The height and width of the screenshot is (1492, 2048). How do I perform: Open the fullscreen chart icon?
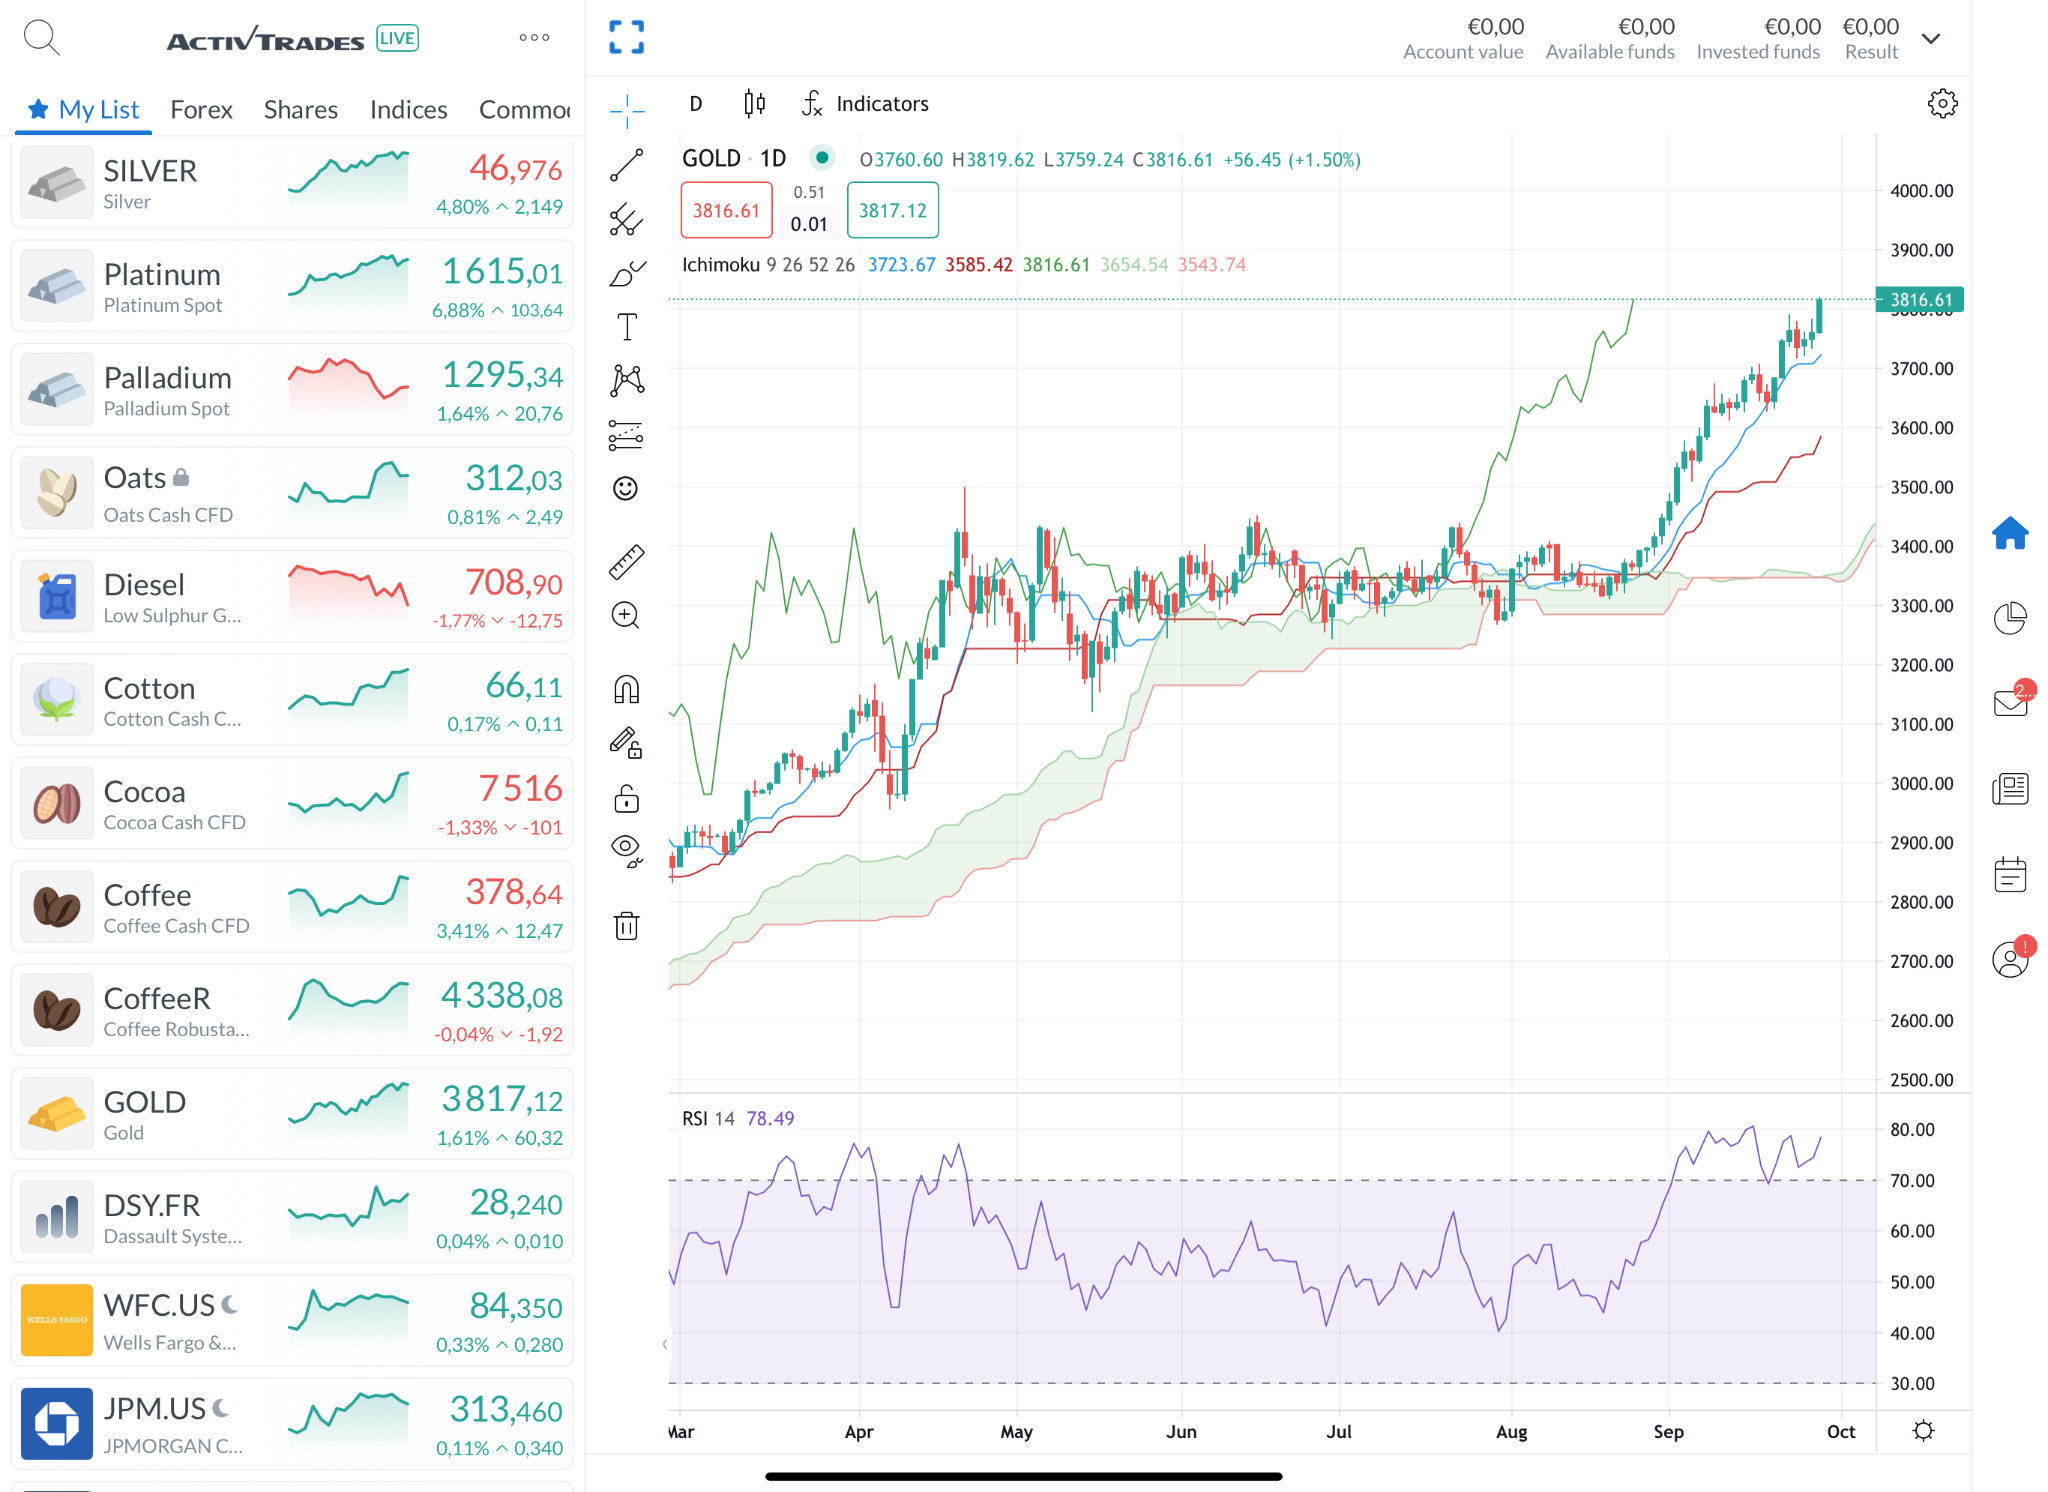[626, 37]
